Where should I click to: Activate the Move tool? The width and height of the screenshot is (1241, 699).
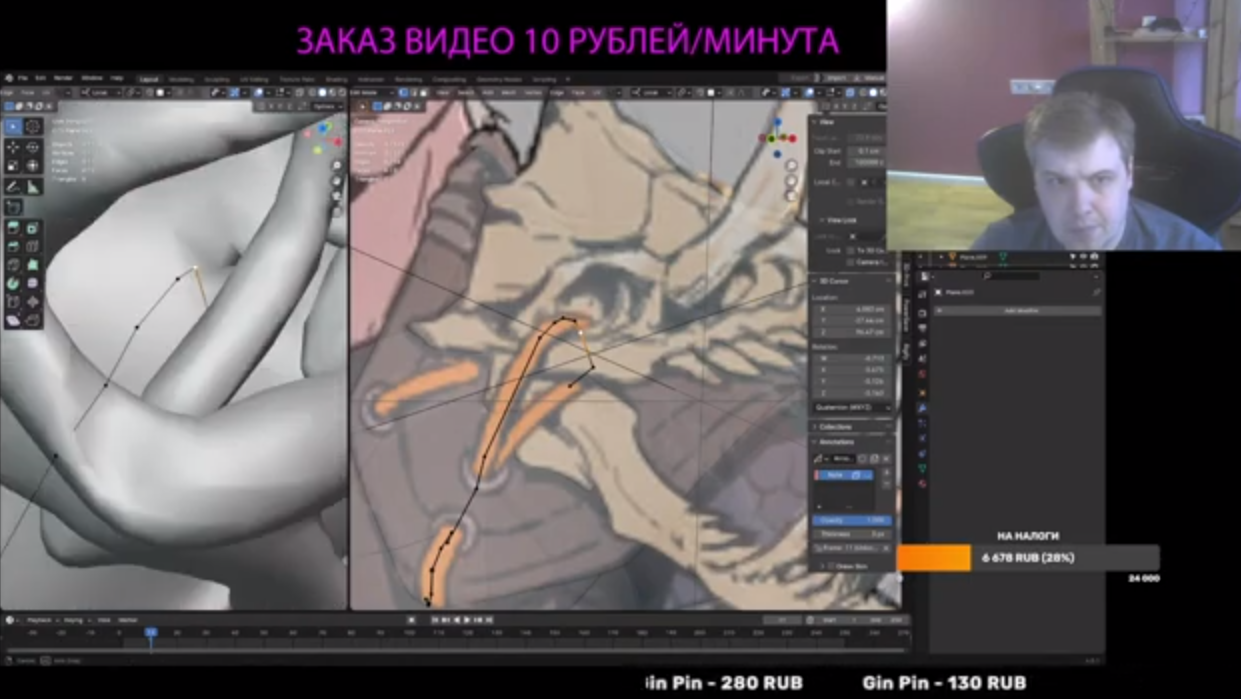pos(13,147)
